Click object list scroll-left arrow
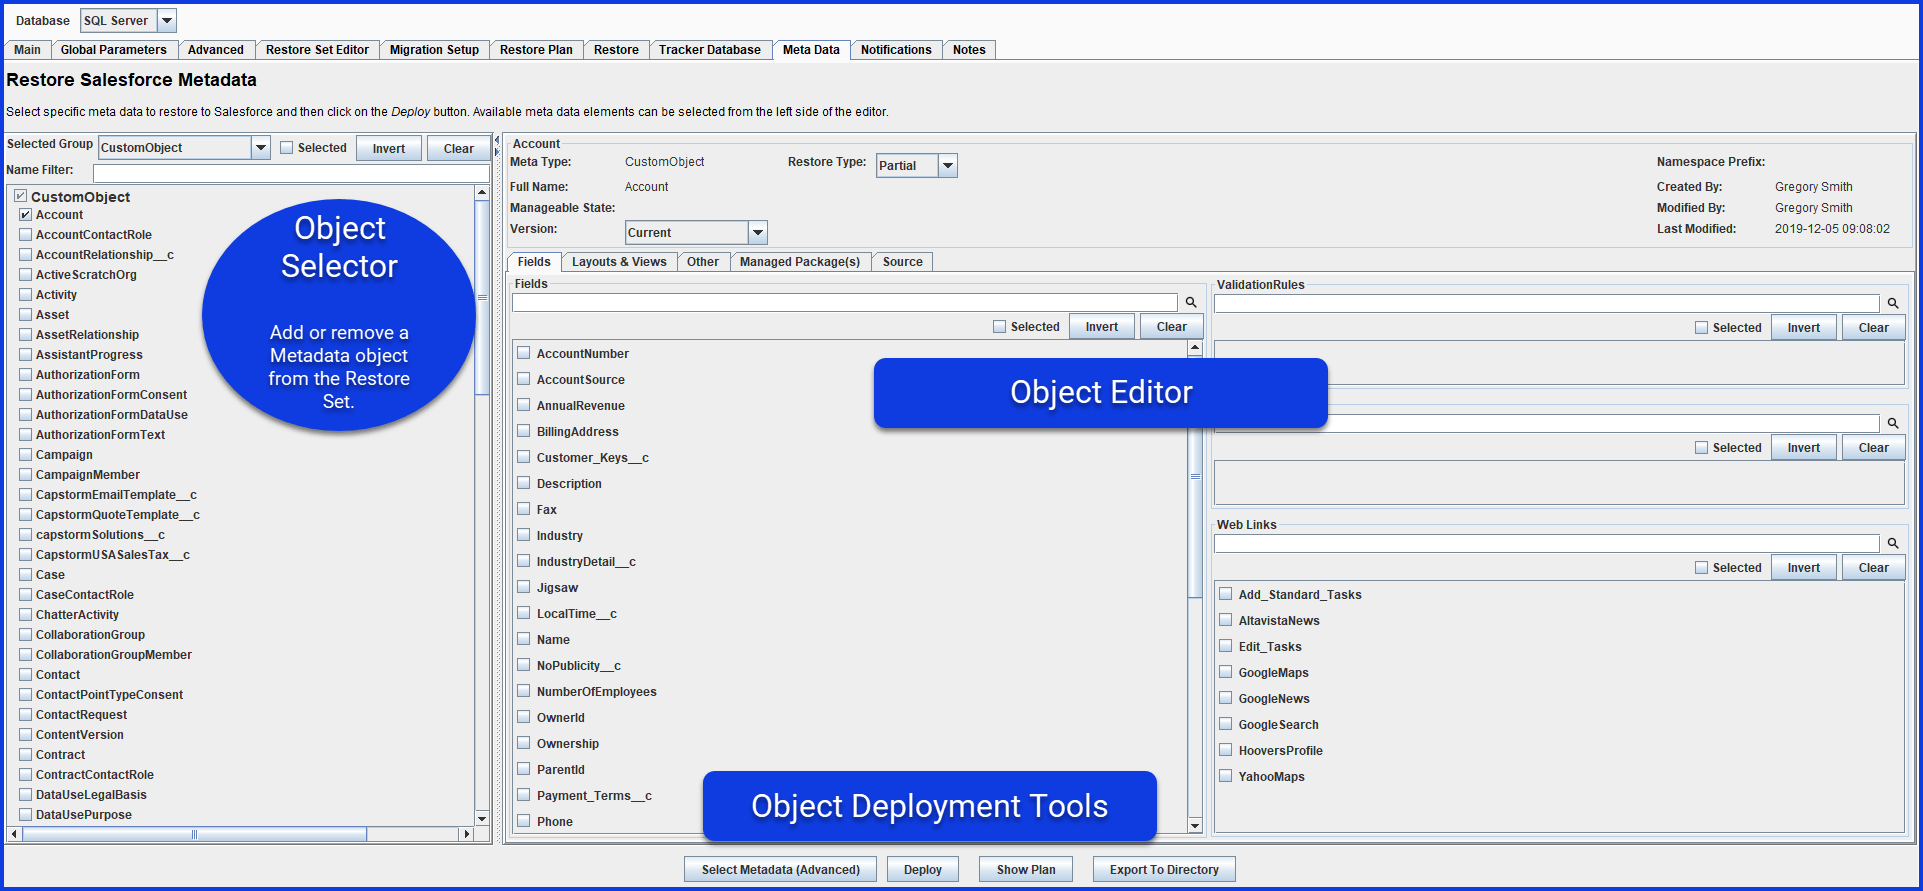 click(14, 834)
